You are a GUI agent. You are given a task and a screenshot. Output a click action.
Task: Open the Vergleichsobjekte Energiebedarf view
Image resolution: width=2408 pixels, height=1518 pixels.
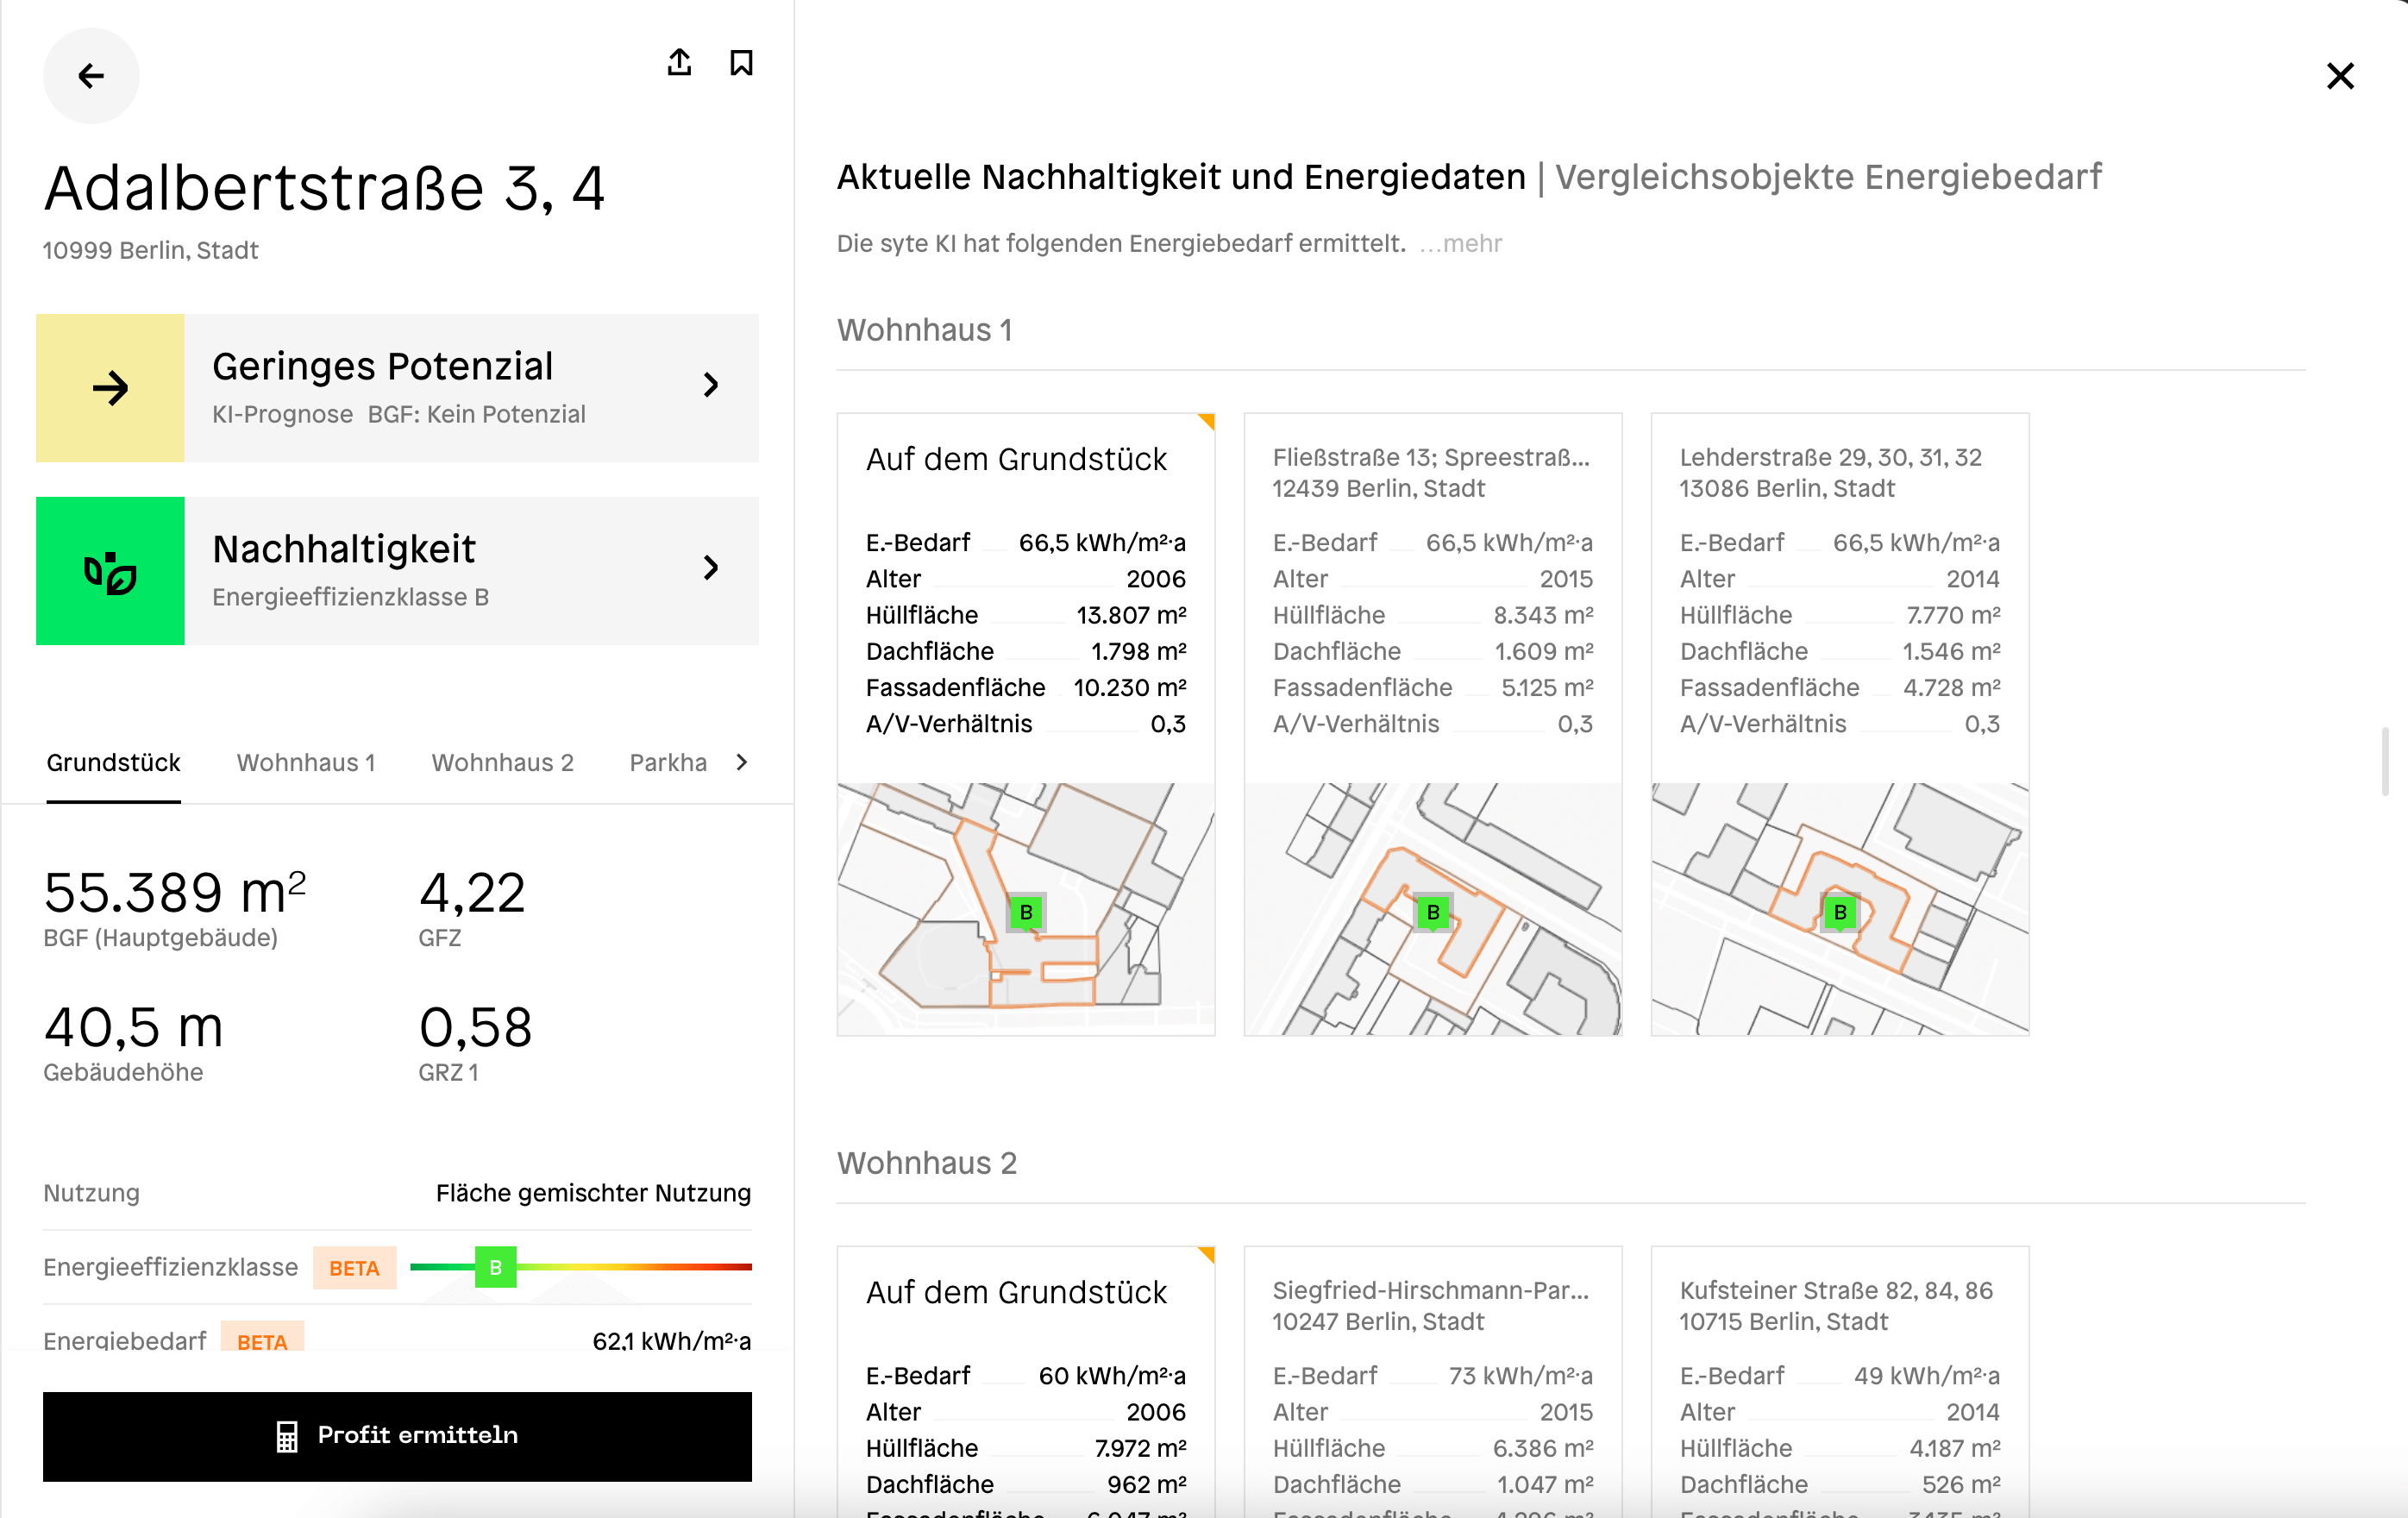point(1828,177)
